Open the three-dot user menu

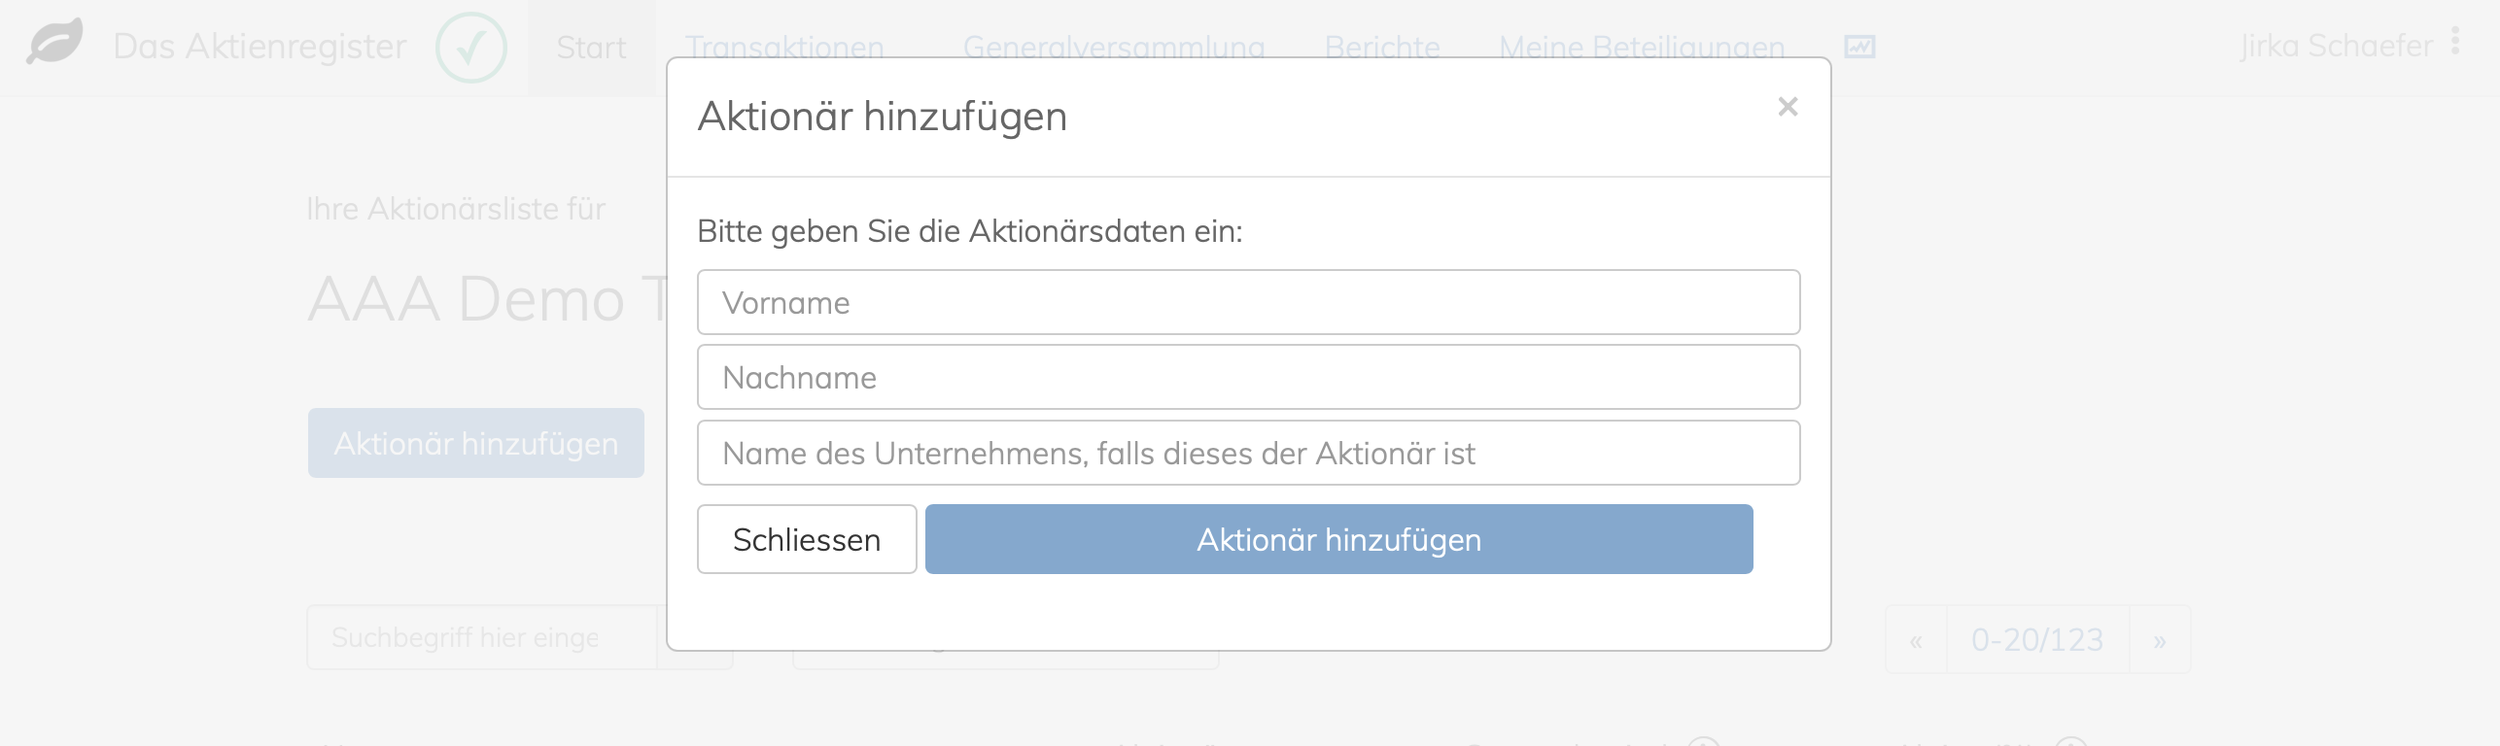(x=2455, y=41)
